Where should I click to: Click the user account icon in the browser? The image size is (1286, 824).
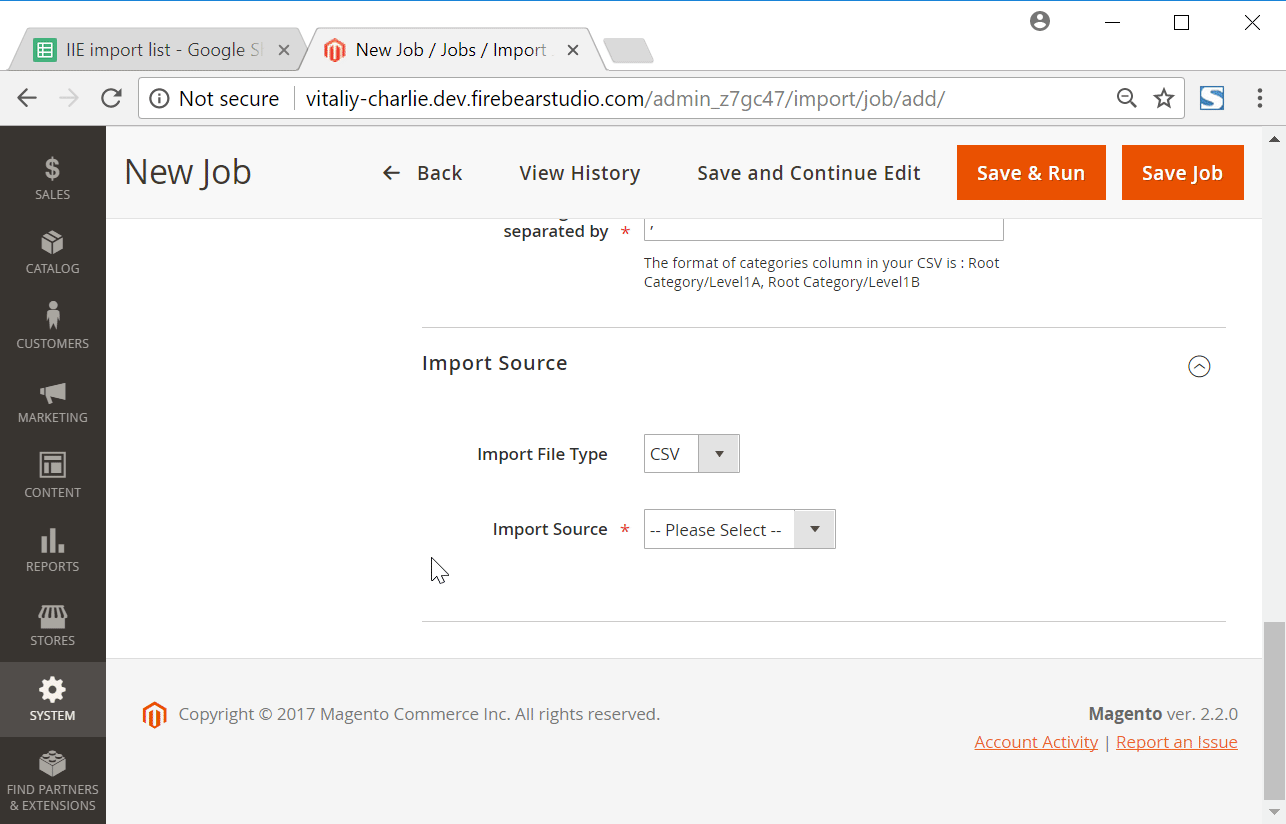point(1039,20)
